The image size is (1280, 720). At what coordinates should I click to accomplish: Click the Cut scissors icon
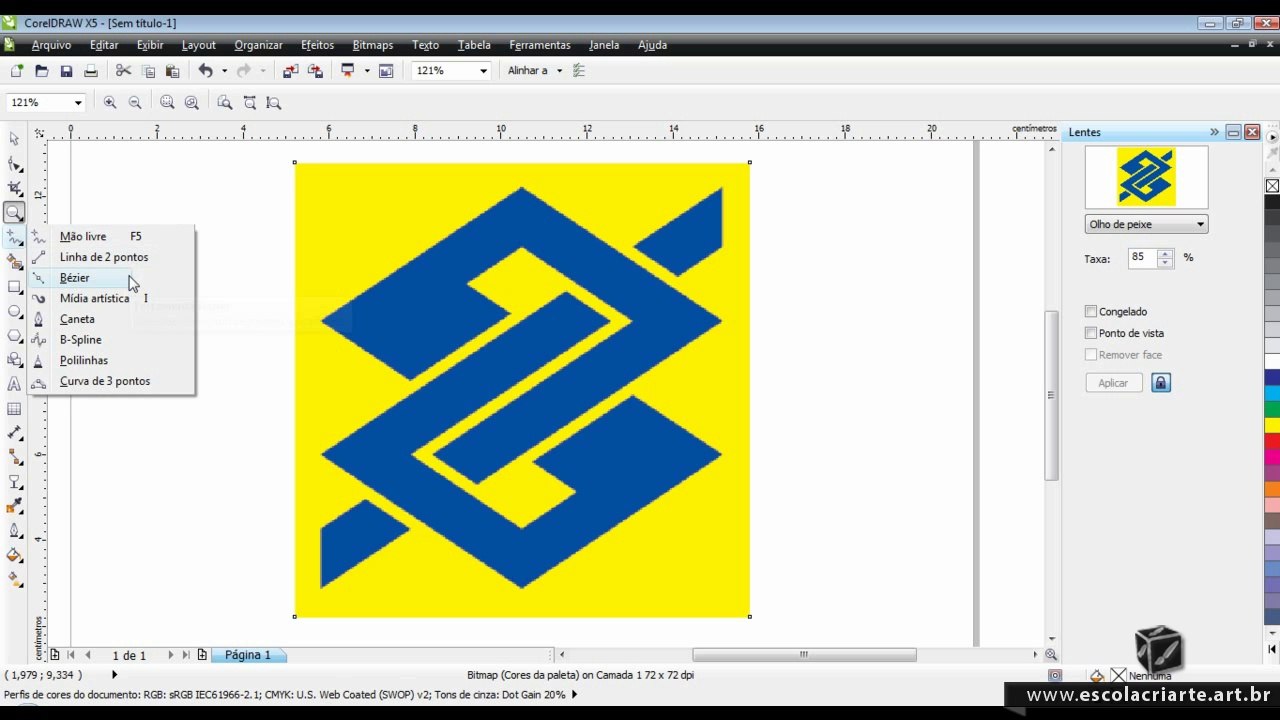click(x=124, y=71)
